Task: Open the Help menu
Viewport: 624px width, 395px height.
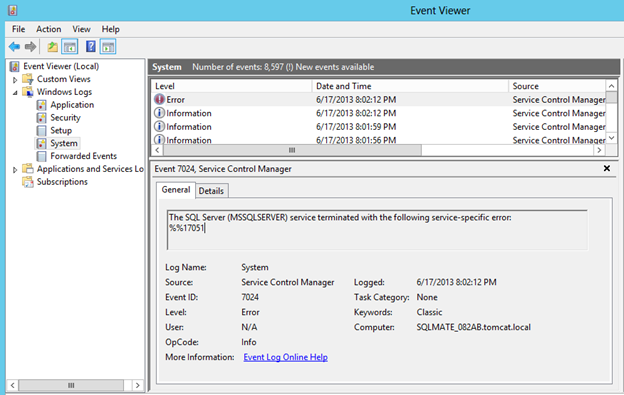Action: [x=110, y=29]
